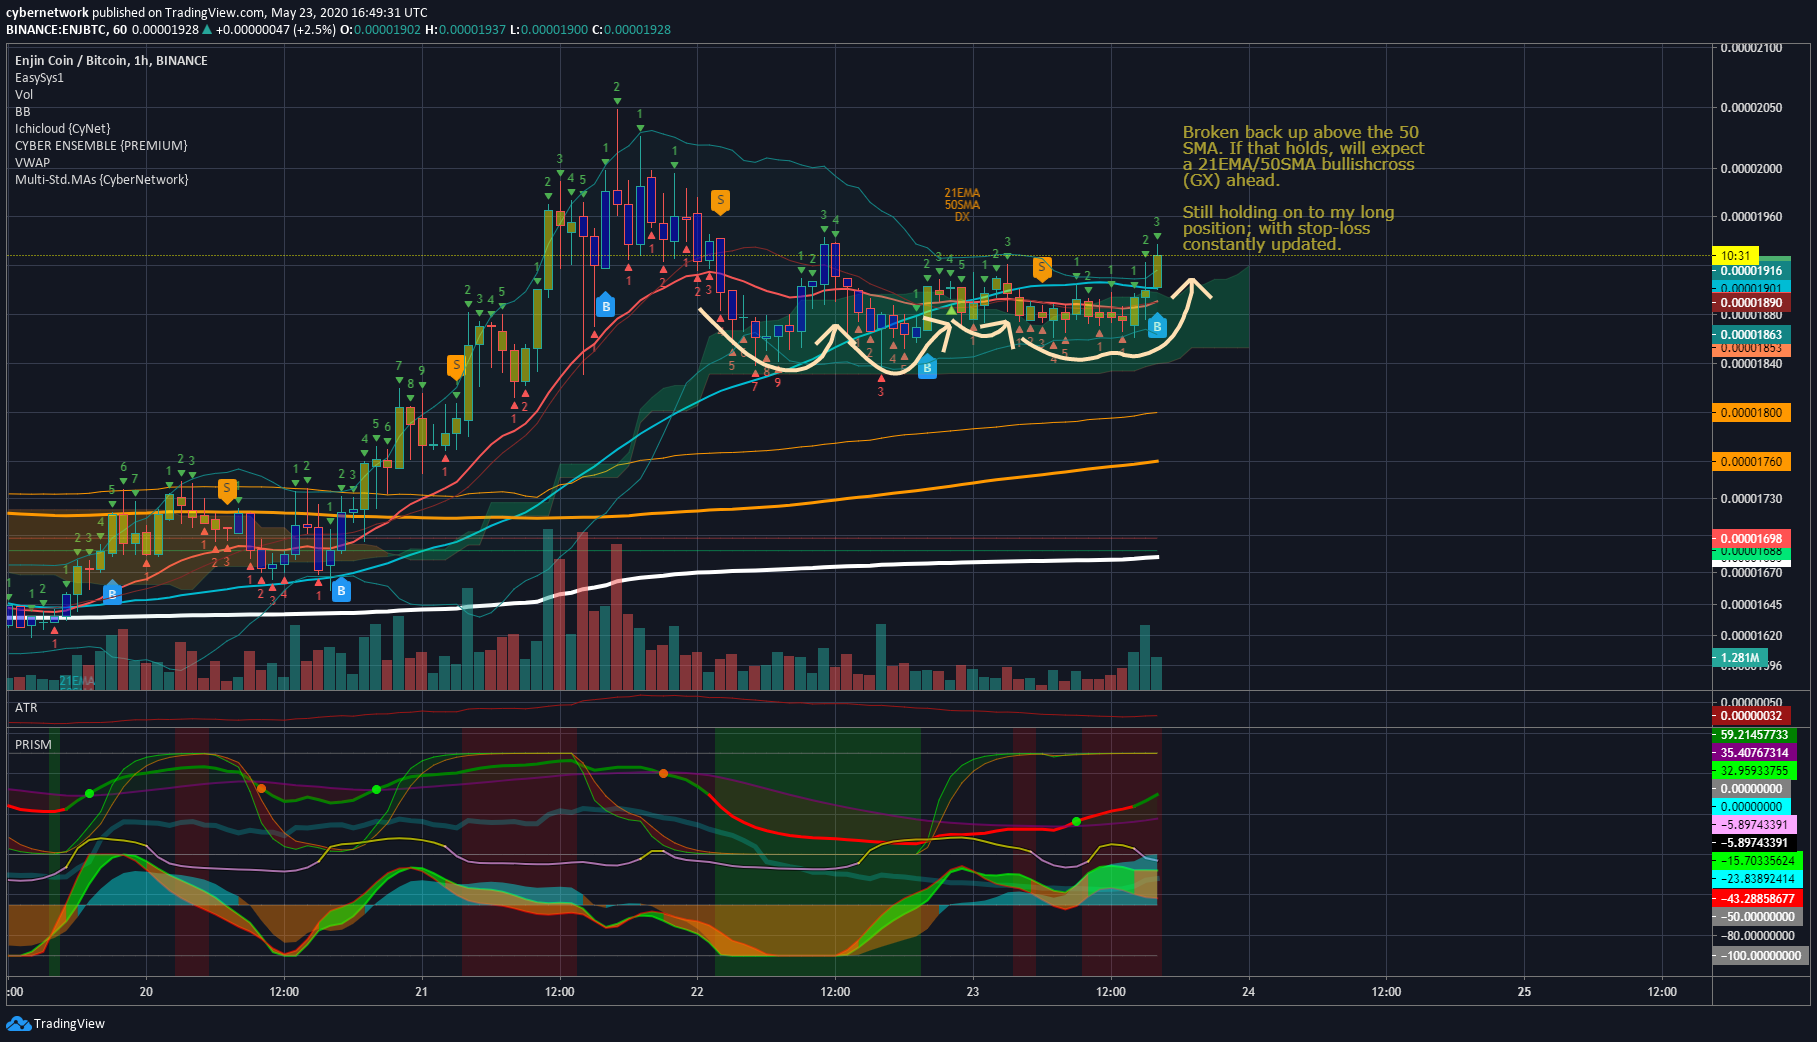The height and width of the screenshot is (1042, 1817).
Task: Click the red 0.00001698 price label
Action: click(1751, 539)
